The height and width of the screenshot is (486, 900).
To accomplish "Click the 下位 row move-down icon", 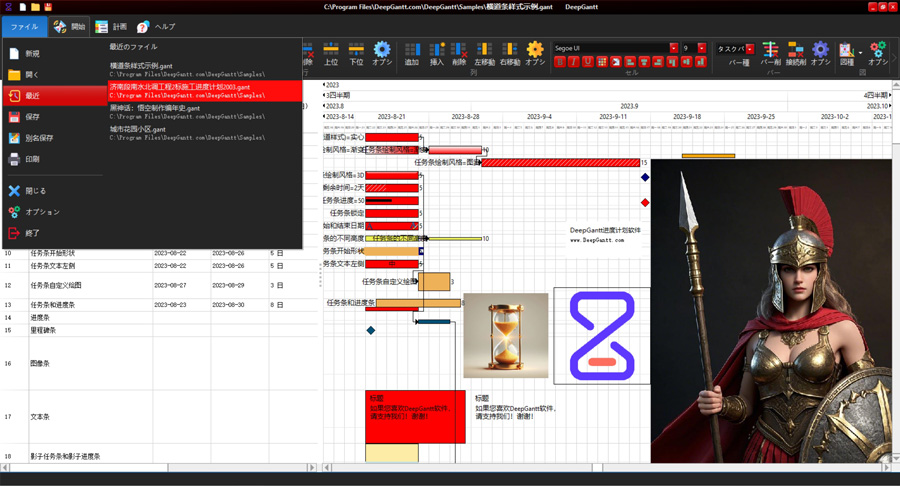I will coord(356,52).
